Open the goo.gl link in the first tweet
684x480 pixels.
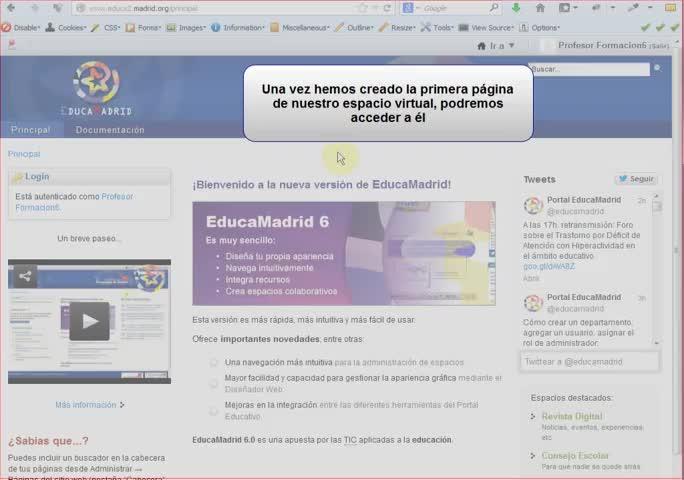click(549, 266)
